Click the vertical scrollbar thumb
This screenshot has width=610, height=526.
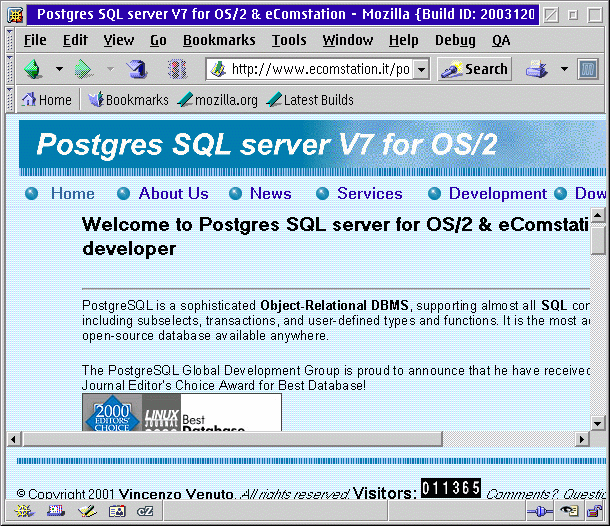pos(597,239)
